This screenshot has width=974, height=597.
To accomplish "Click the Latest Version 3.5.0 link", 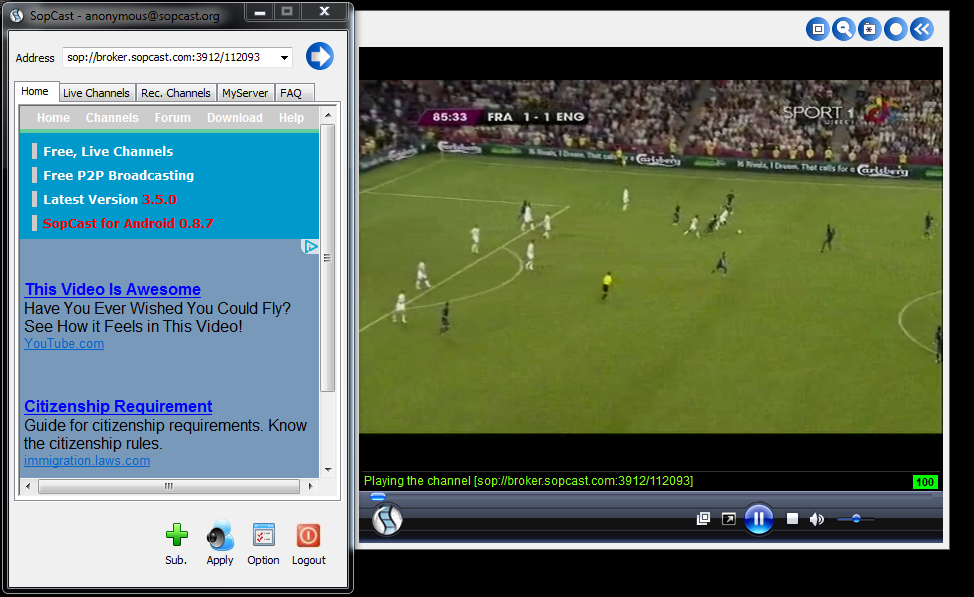I will [x=110, y=199].
